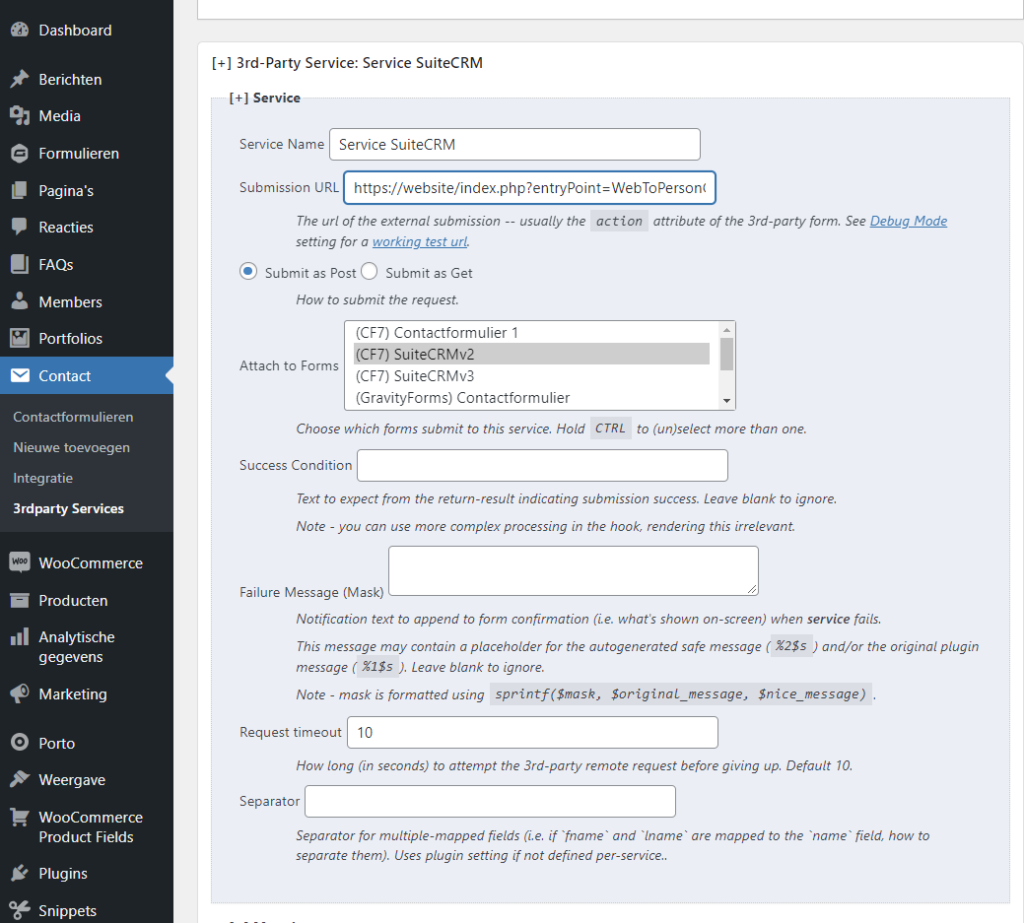The width and height of the screenshot is (1024, 923).
Task: Open the Porto theme icon
Action: (x=21, y=742)
